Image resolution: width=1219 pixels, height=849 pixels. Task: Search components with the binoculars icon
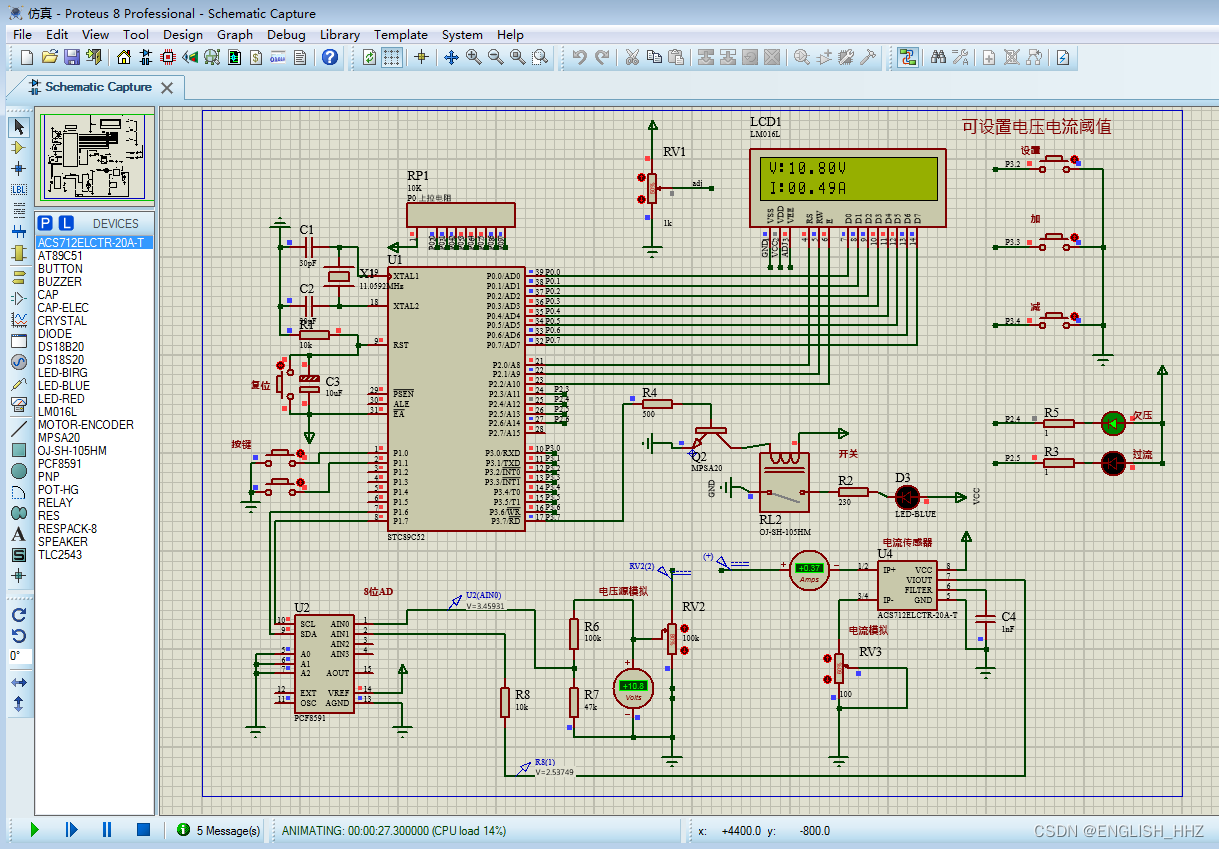(x=938, y=57)
